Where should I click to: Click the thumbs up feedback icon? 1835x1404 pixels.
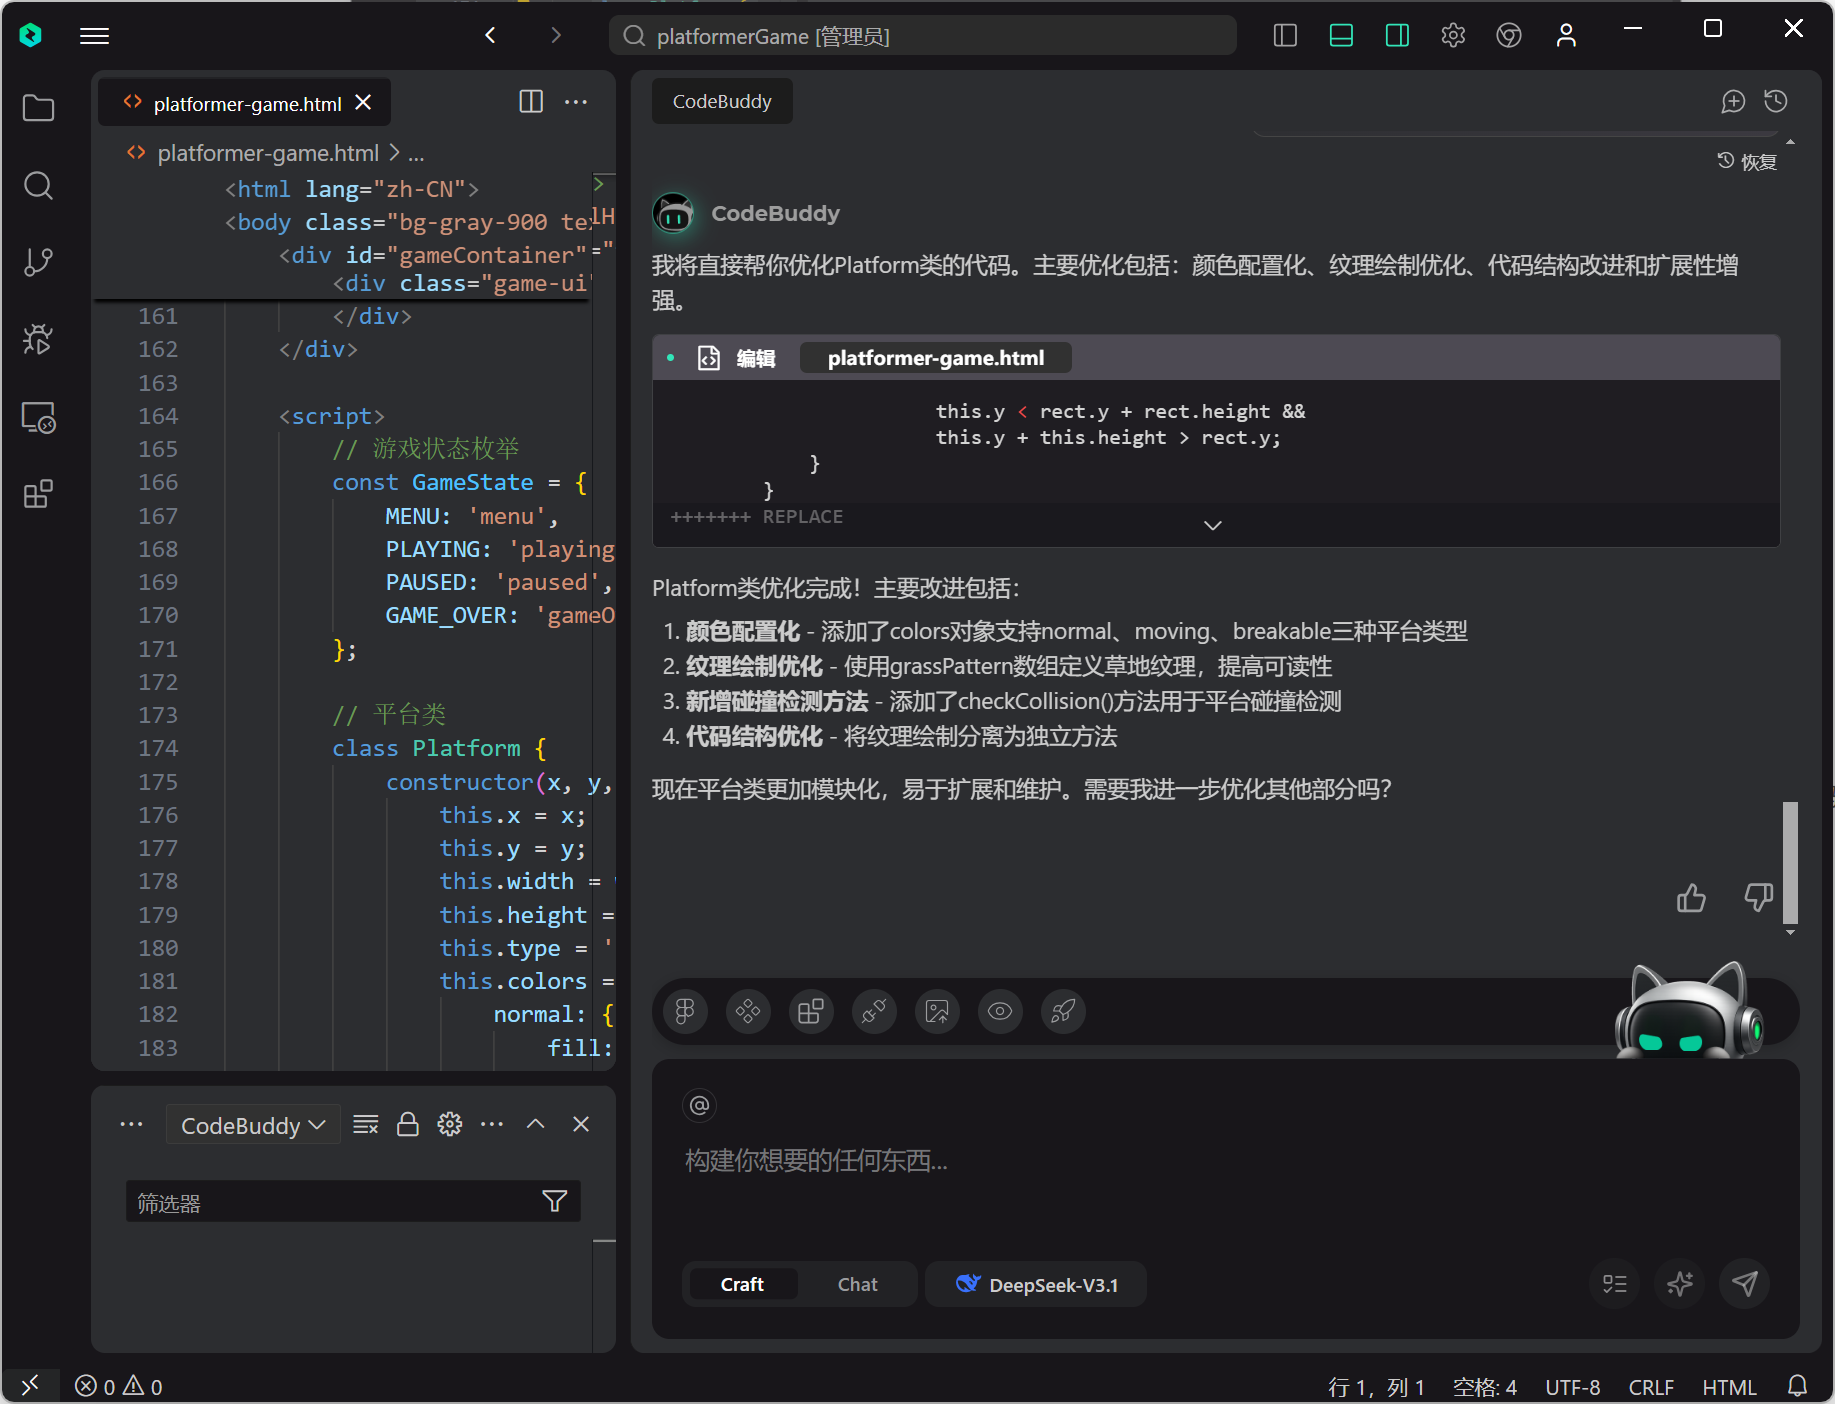pos(1691,898)
